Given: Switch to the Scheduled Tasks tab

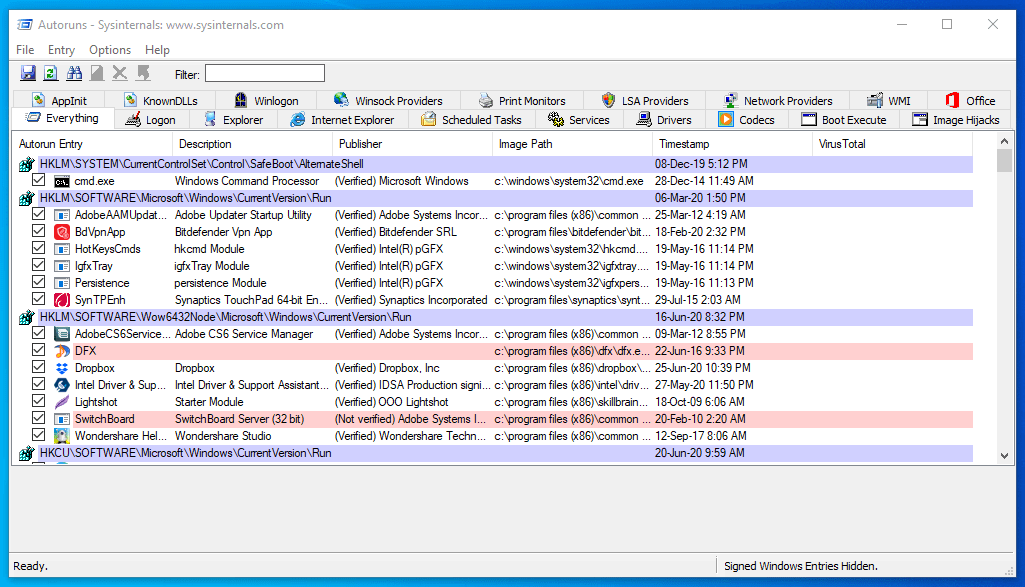Looking at the screenshot, I should click(x=472, y=120).
